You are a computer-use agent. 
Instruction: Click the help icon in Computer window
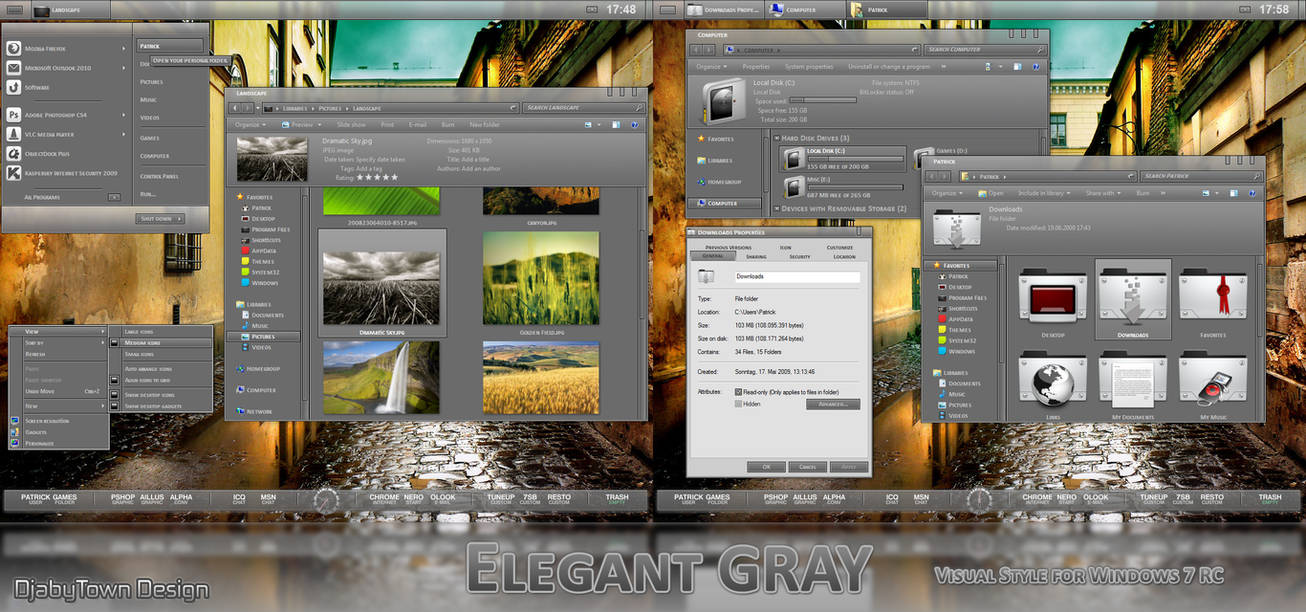[x=1034, y=67]
